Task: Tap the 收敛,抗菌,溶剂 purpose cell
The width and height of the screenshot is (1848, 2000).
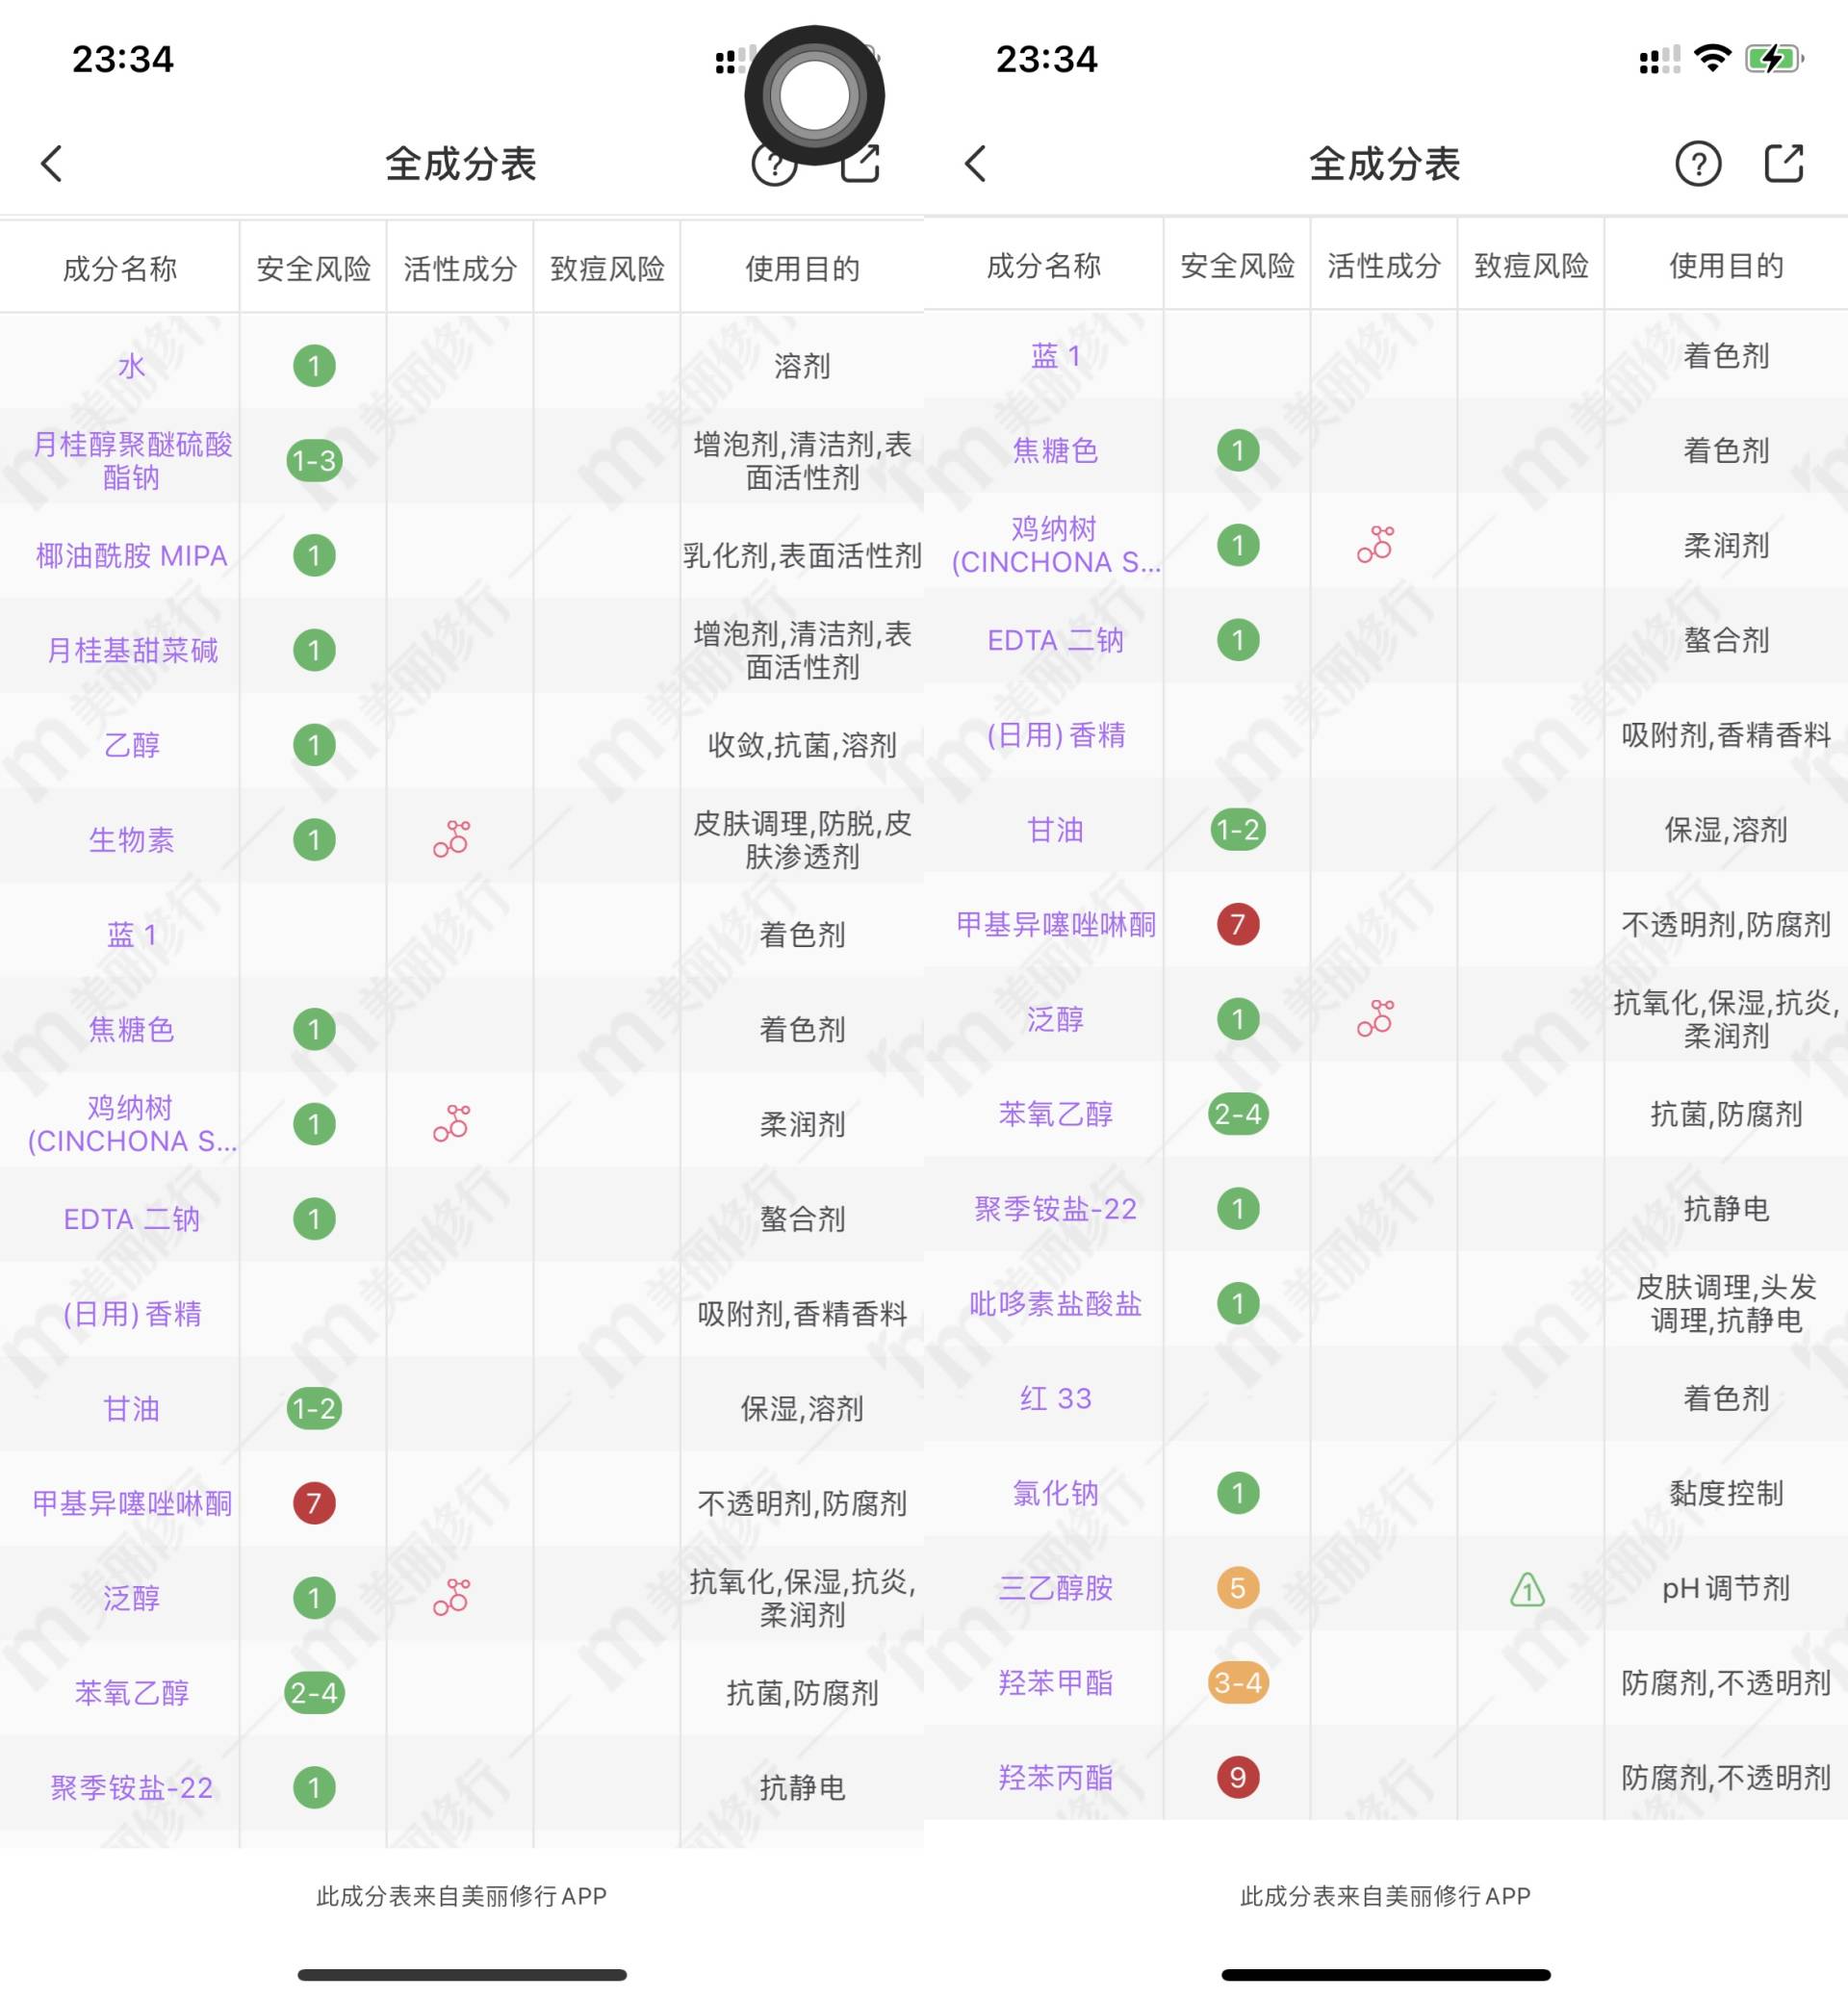Action: 802,745
